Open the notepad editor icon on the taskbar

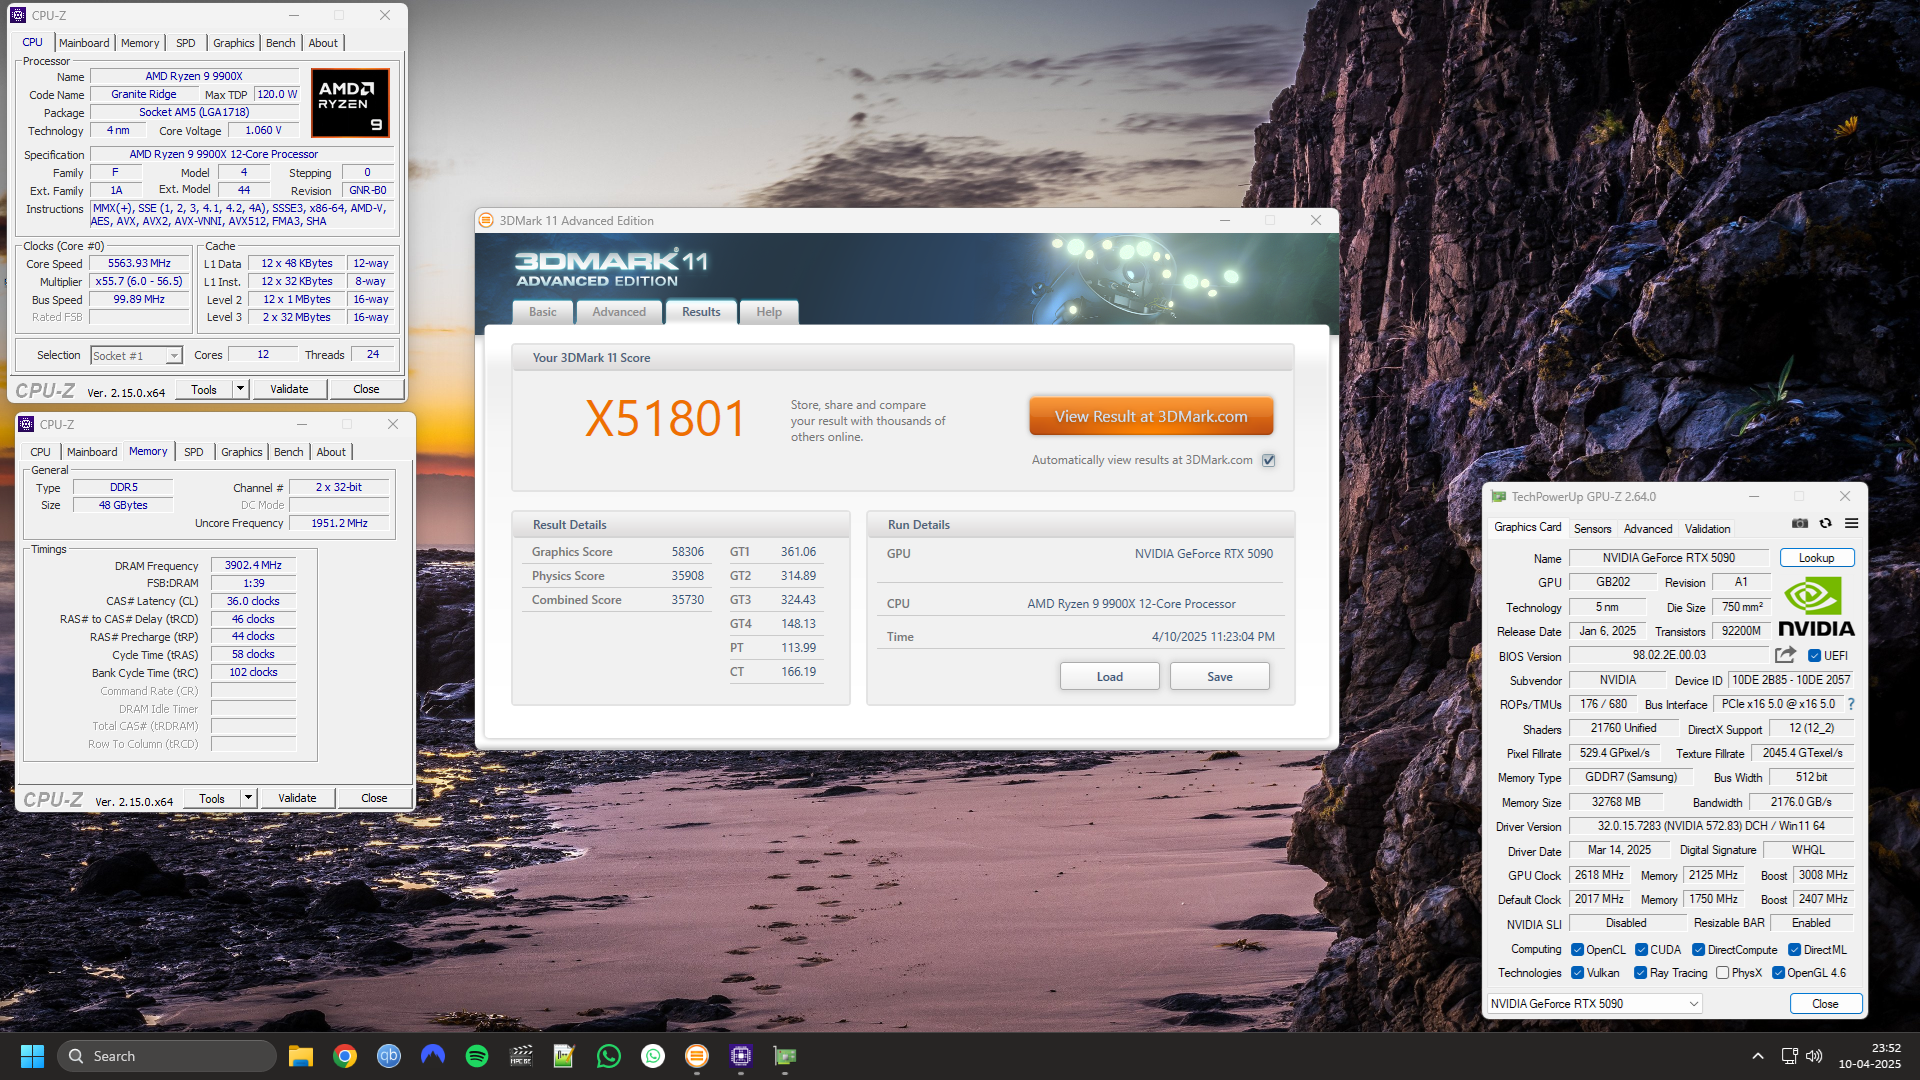pos(565,1056)
